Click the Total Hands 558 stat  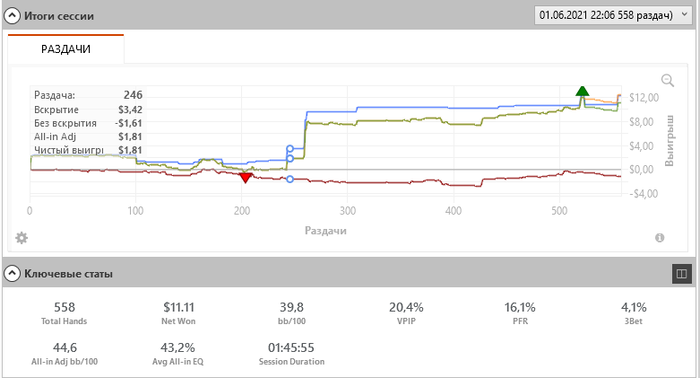(x=64, y=313)
